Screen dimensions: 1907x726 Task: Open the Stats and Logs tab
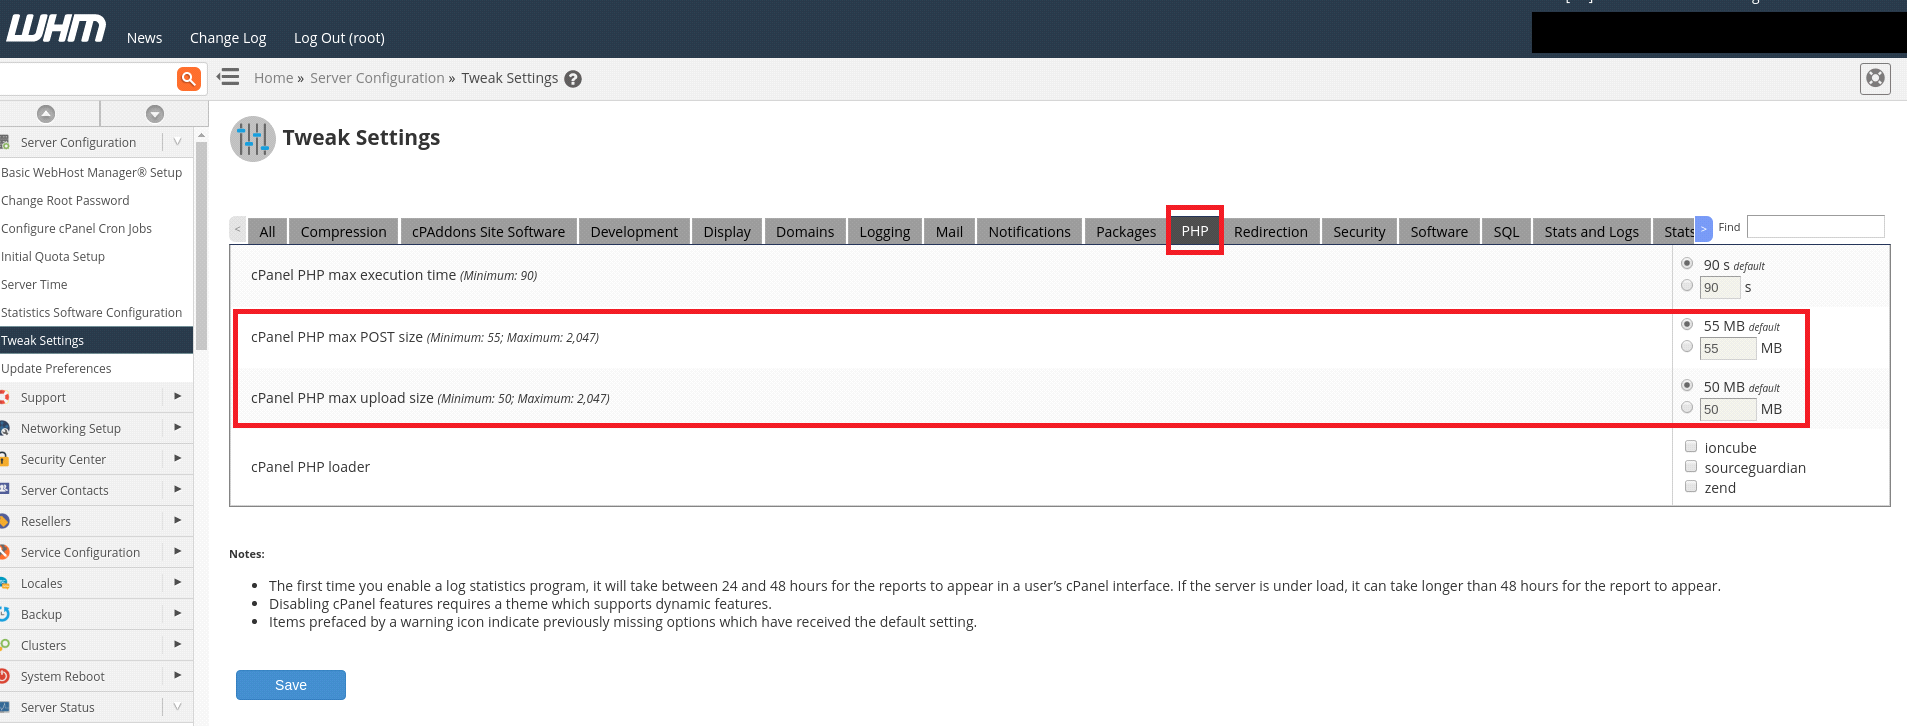(1591, 231)
